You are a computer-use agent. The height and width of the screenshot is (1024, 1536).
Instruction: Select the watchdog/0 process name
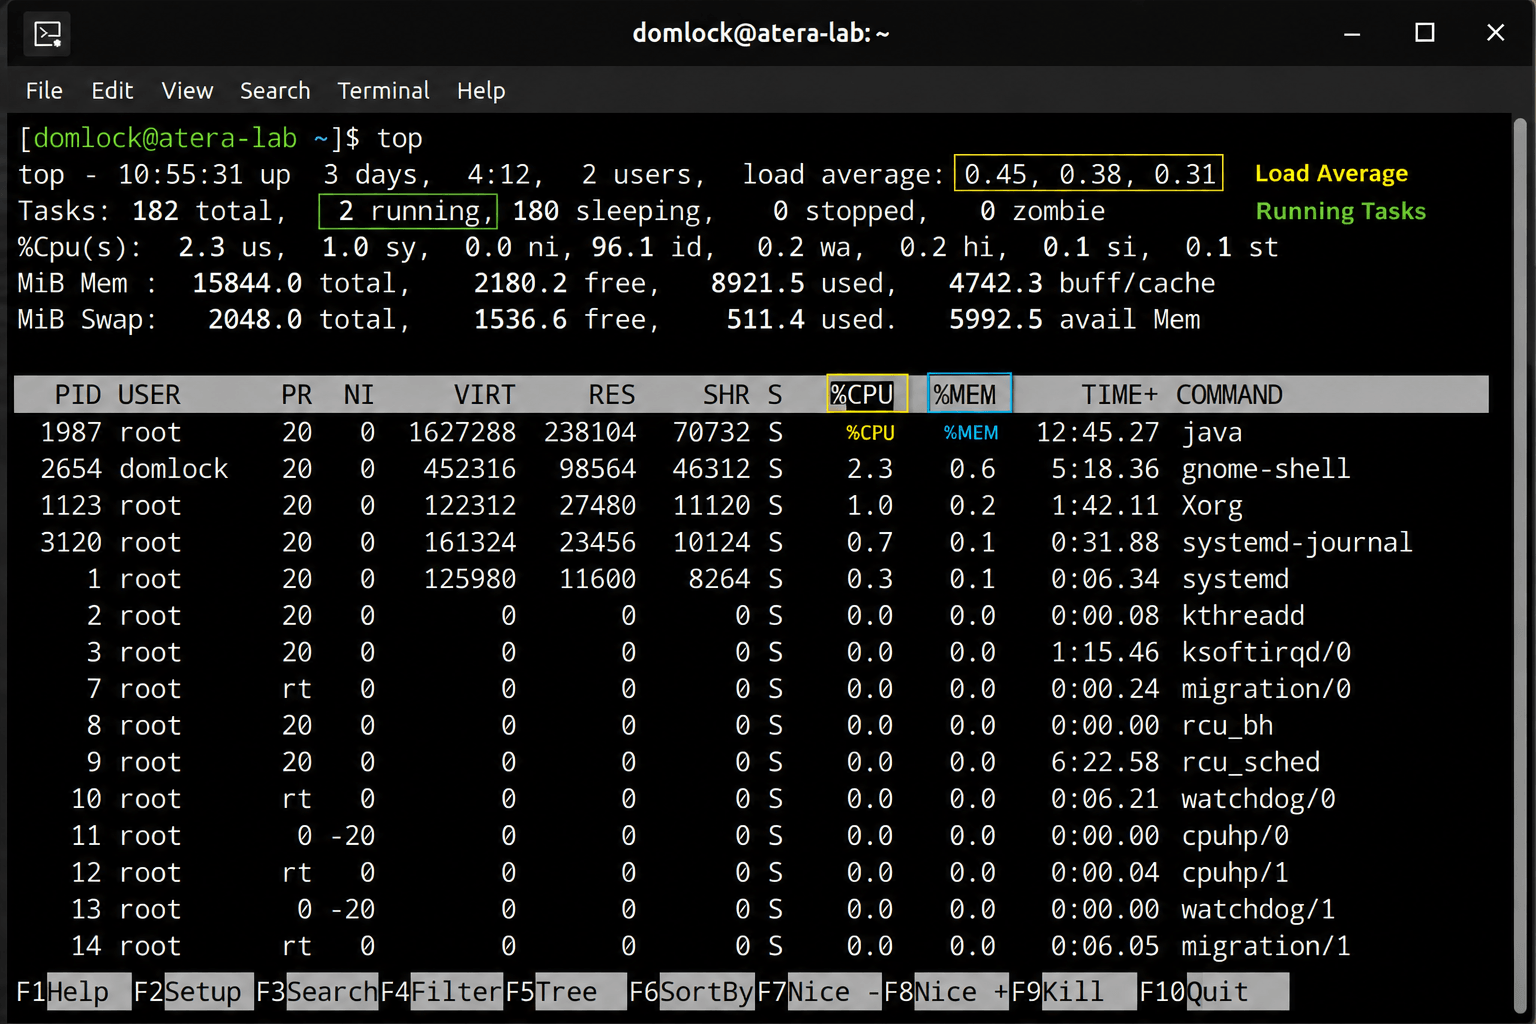point(1258,799)
